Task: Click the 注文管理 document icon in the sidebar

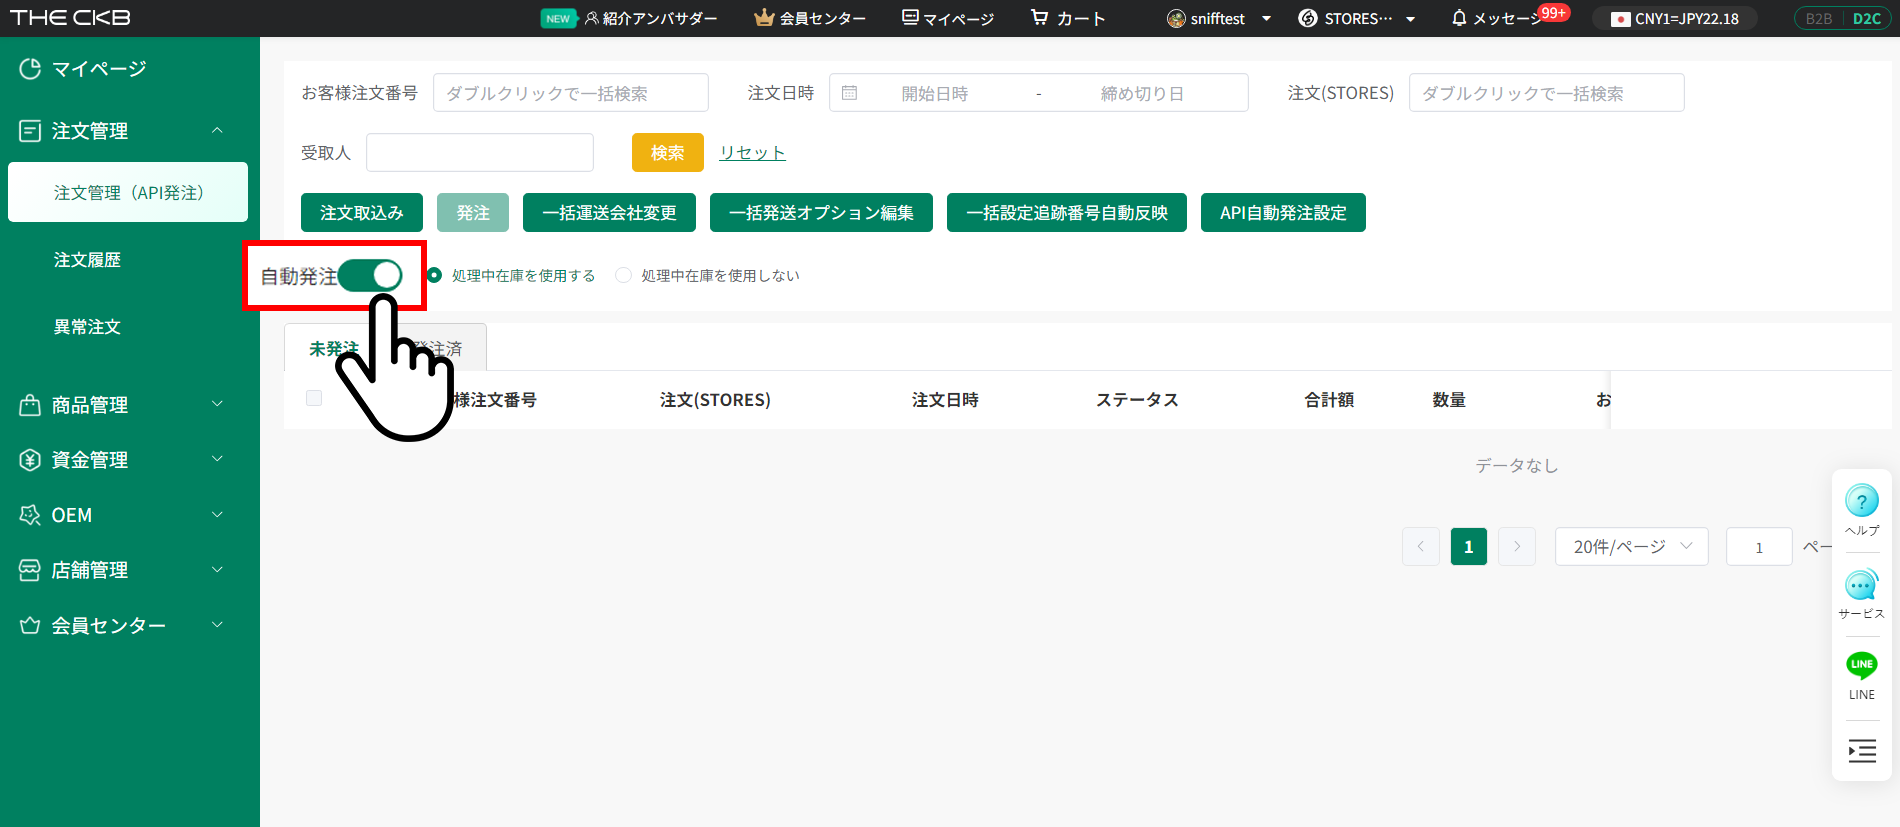Action: (30, 131)
